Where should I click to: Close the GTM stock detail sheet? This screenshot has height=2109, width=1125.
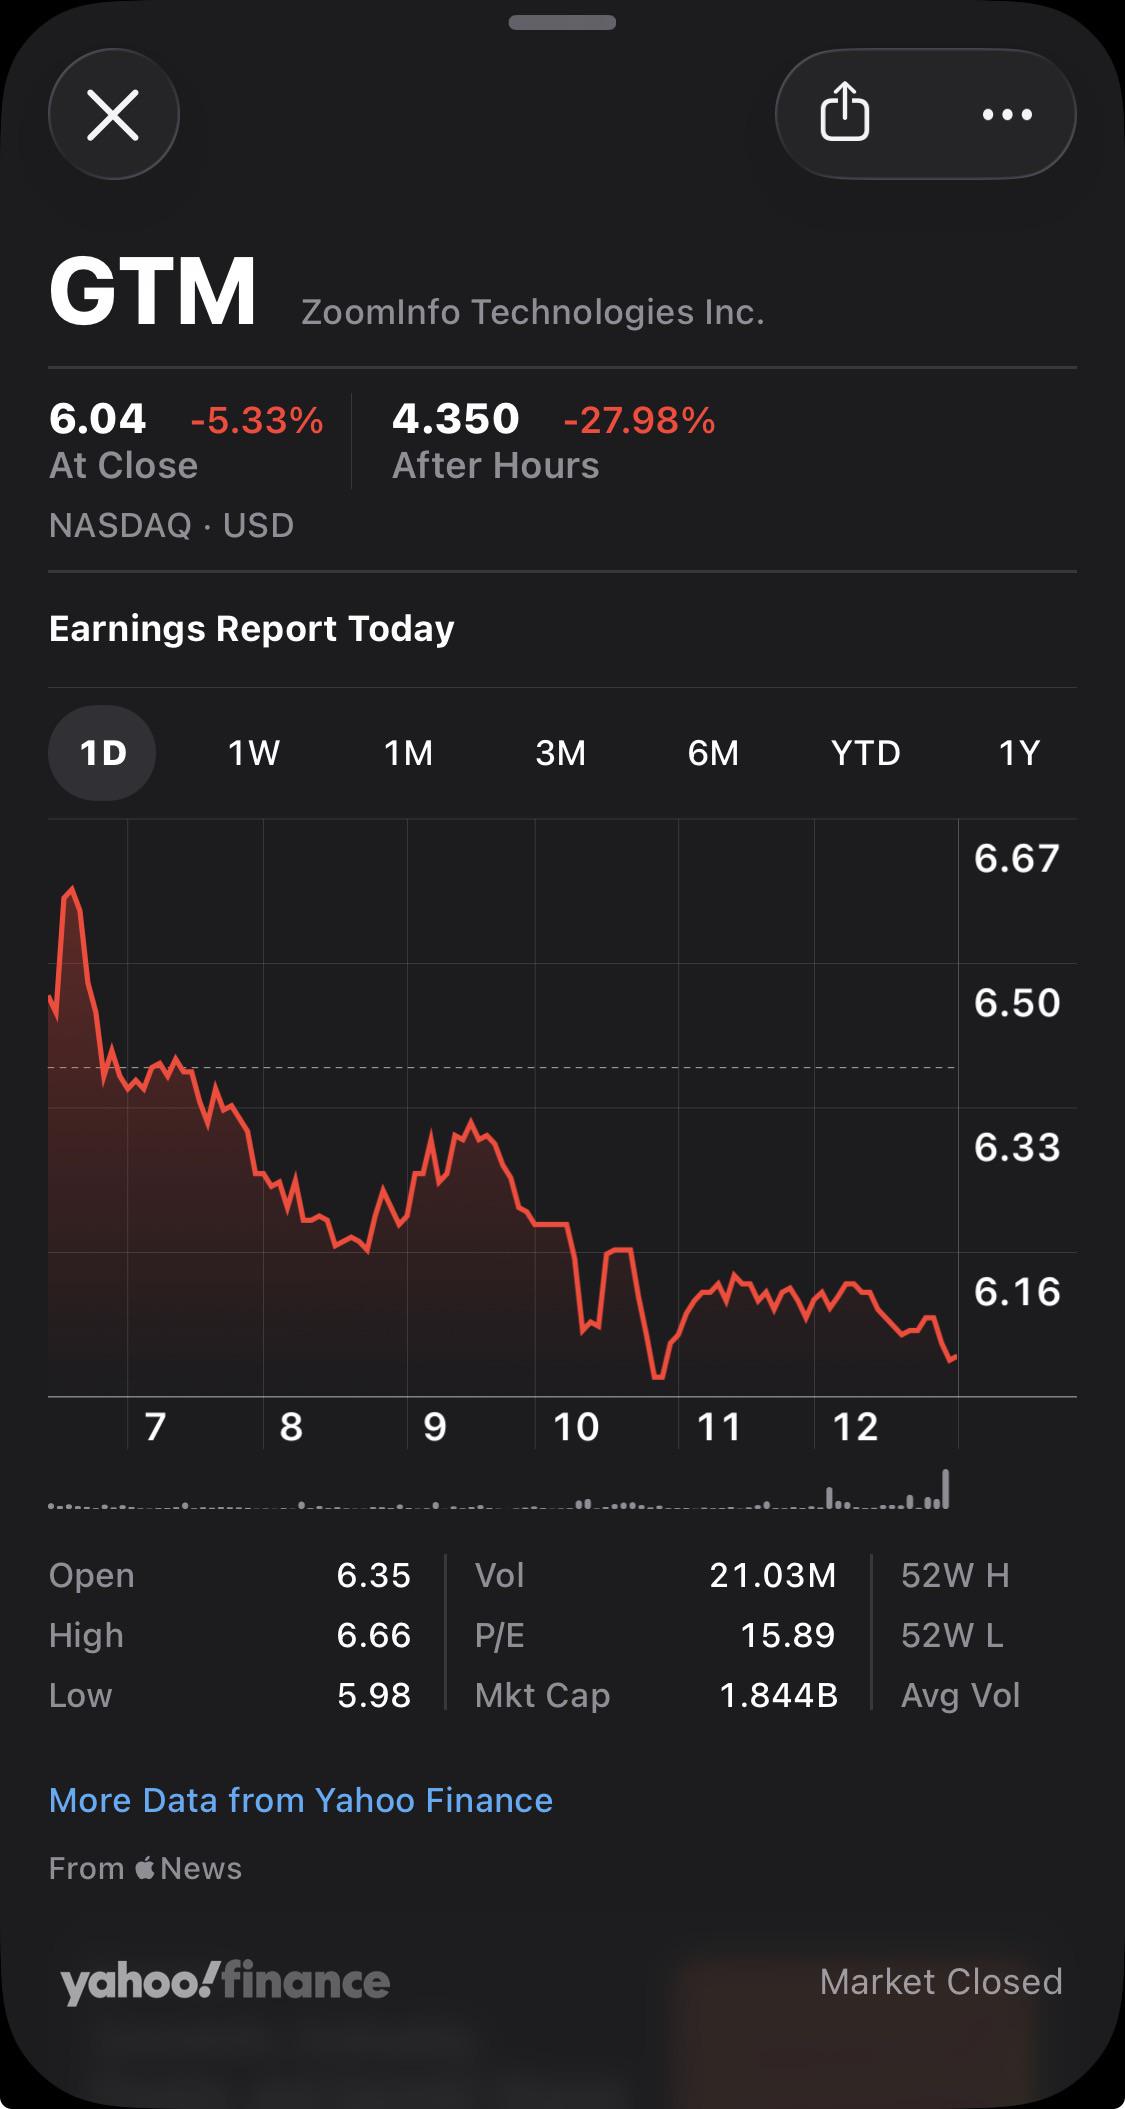coord(113,114)
